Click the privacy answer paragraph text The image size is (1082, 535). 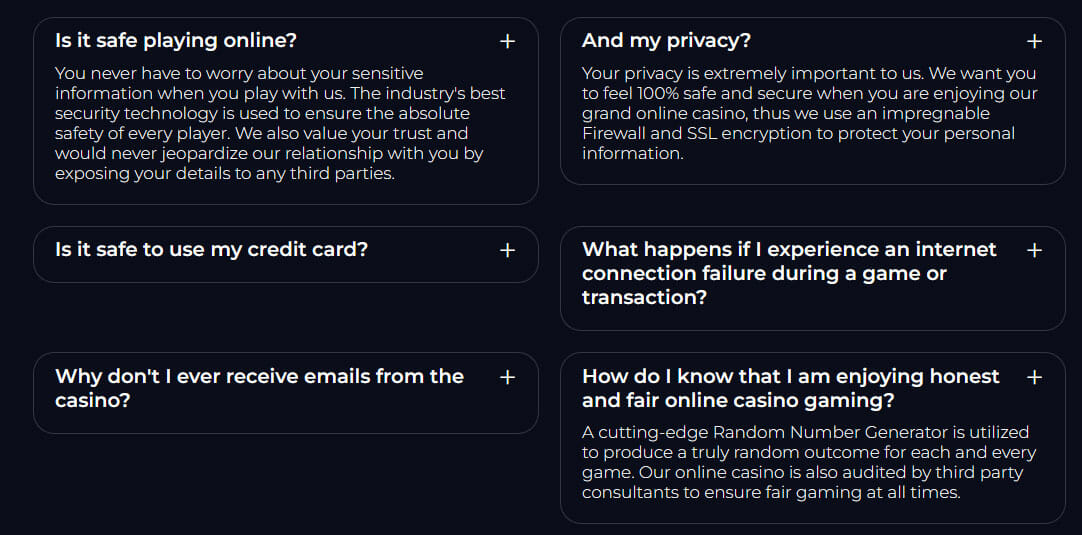coord(808,113)
